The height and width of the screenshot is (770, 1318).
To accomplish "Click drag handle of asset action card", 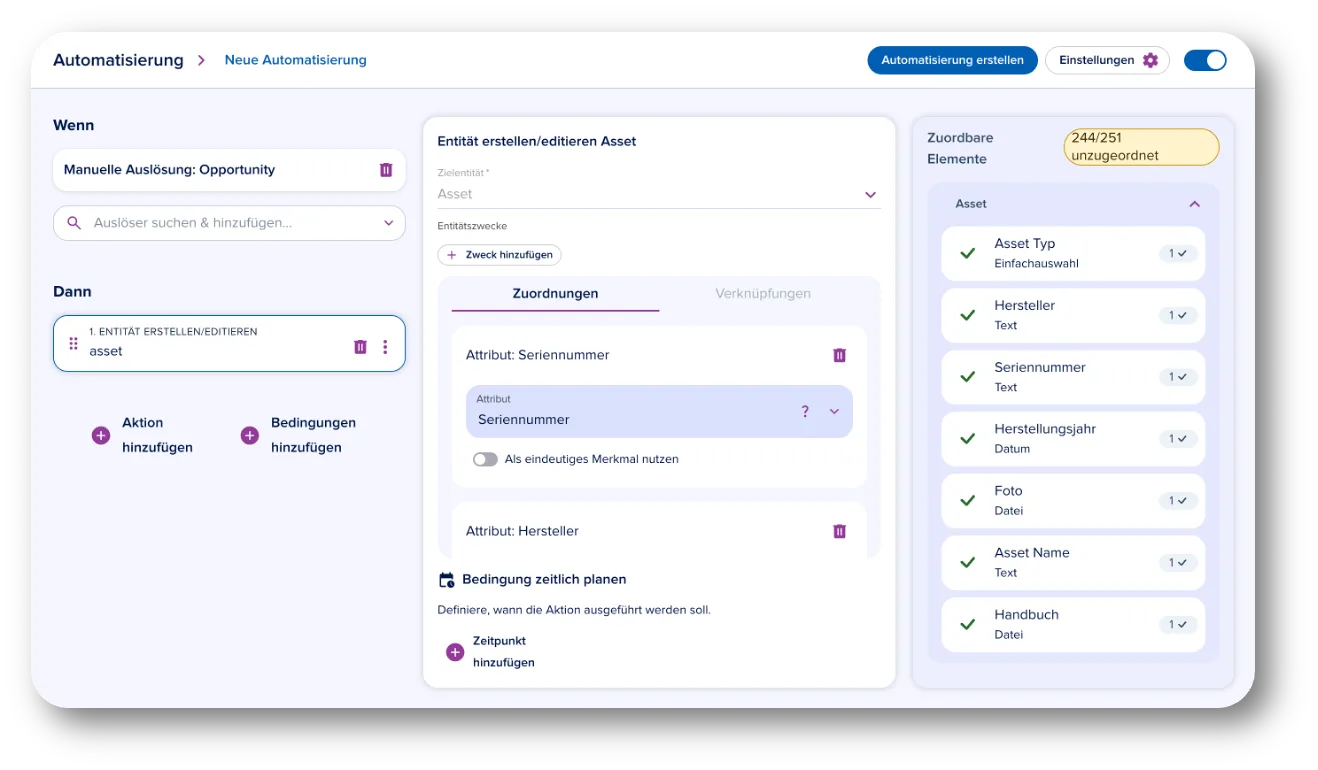I will [x=73, y=344].
